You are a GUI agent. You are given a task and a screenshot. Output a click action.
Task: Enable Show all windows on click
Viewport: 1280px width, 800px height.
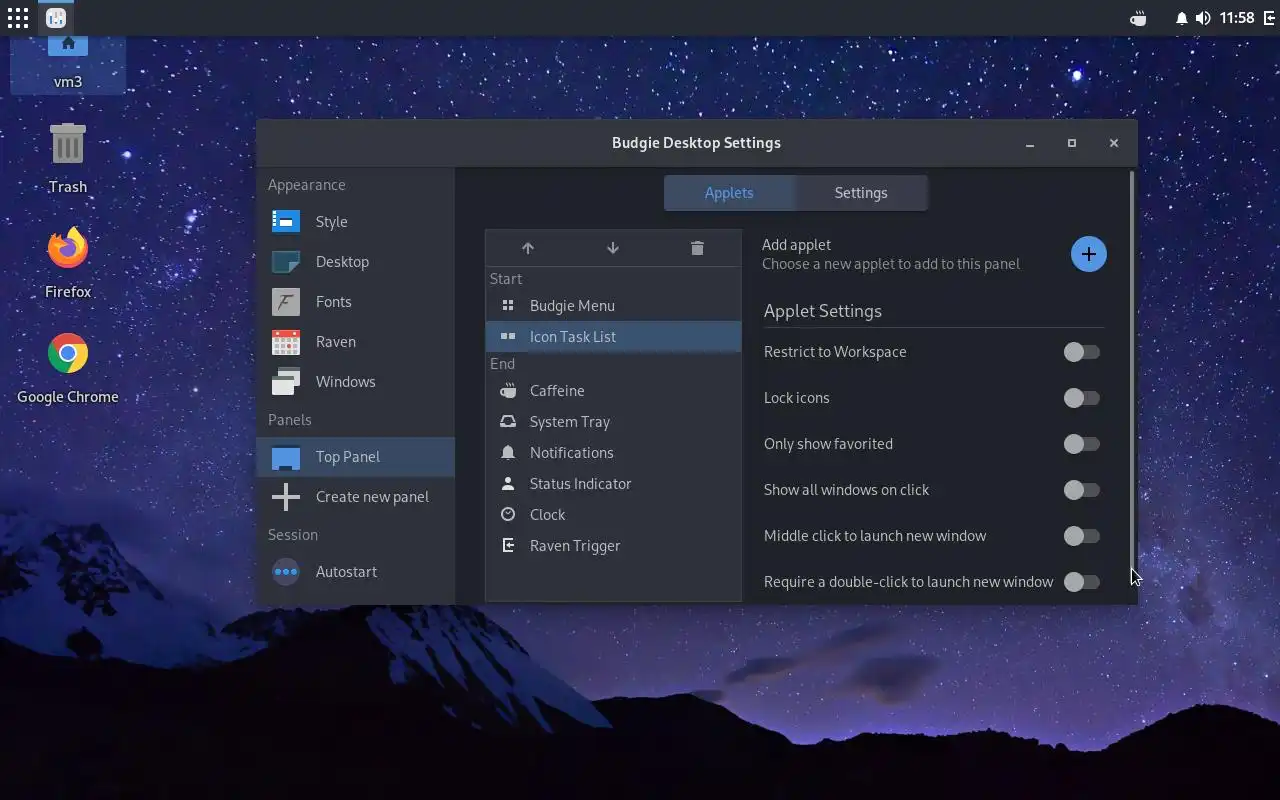point(1081,490)
